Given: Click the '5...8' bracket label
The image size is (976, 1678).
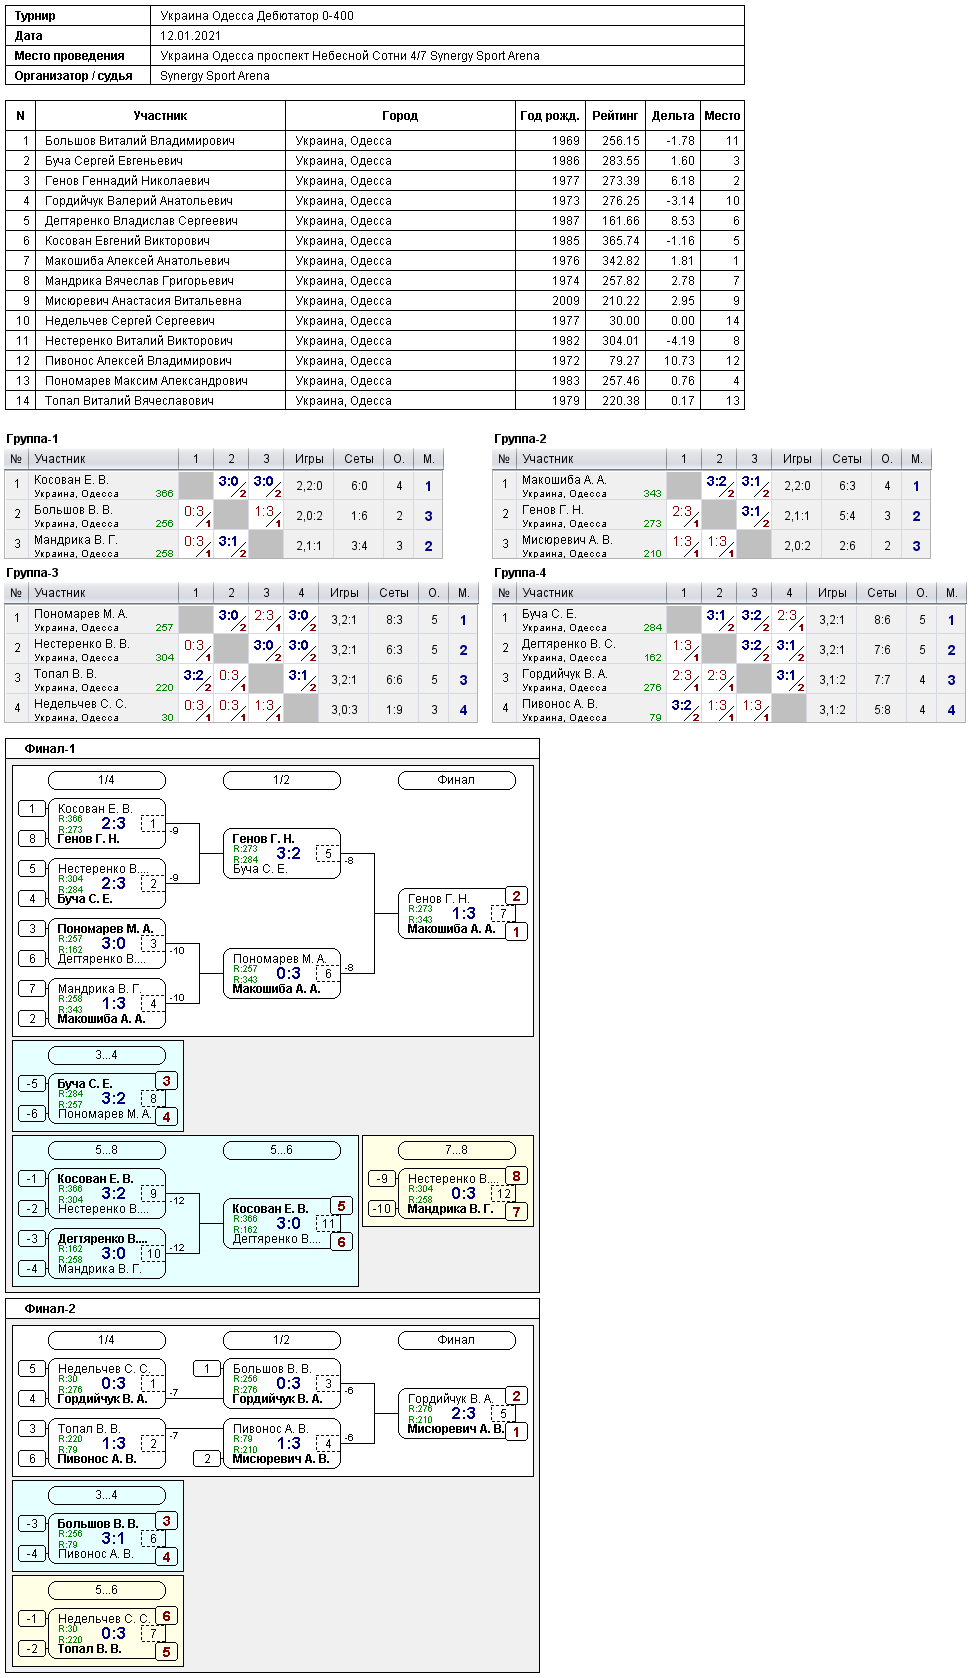Looking at the screenshot, I should click(x=106, y=1150).
